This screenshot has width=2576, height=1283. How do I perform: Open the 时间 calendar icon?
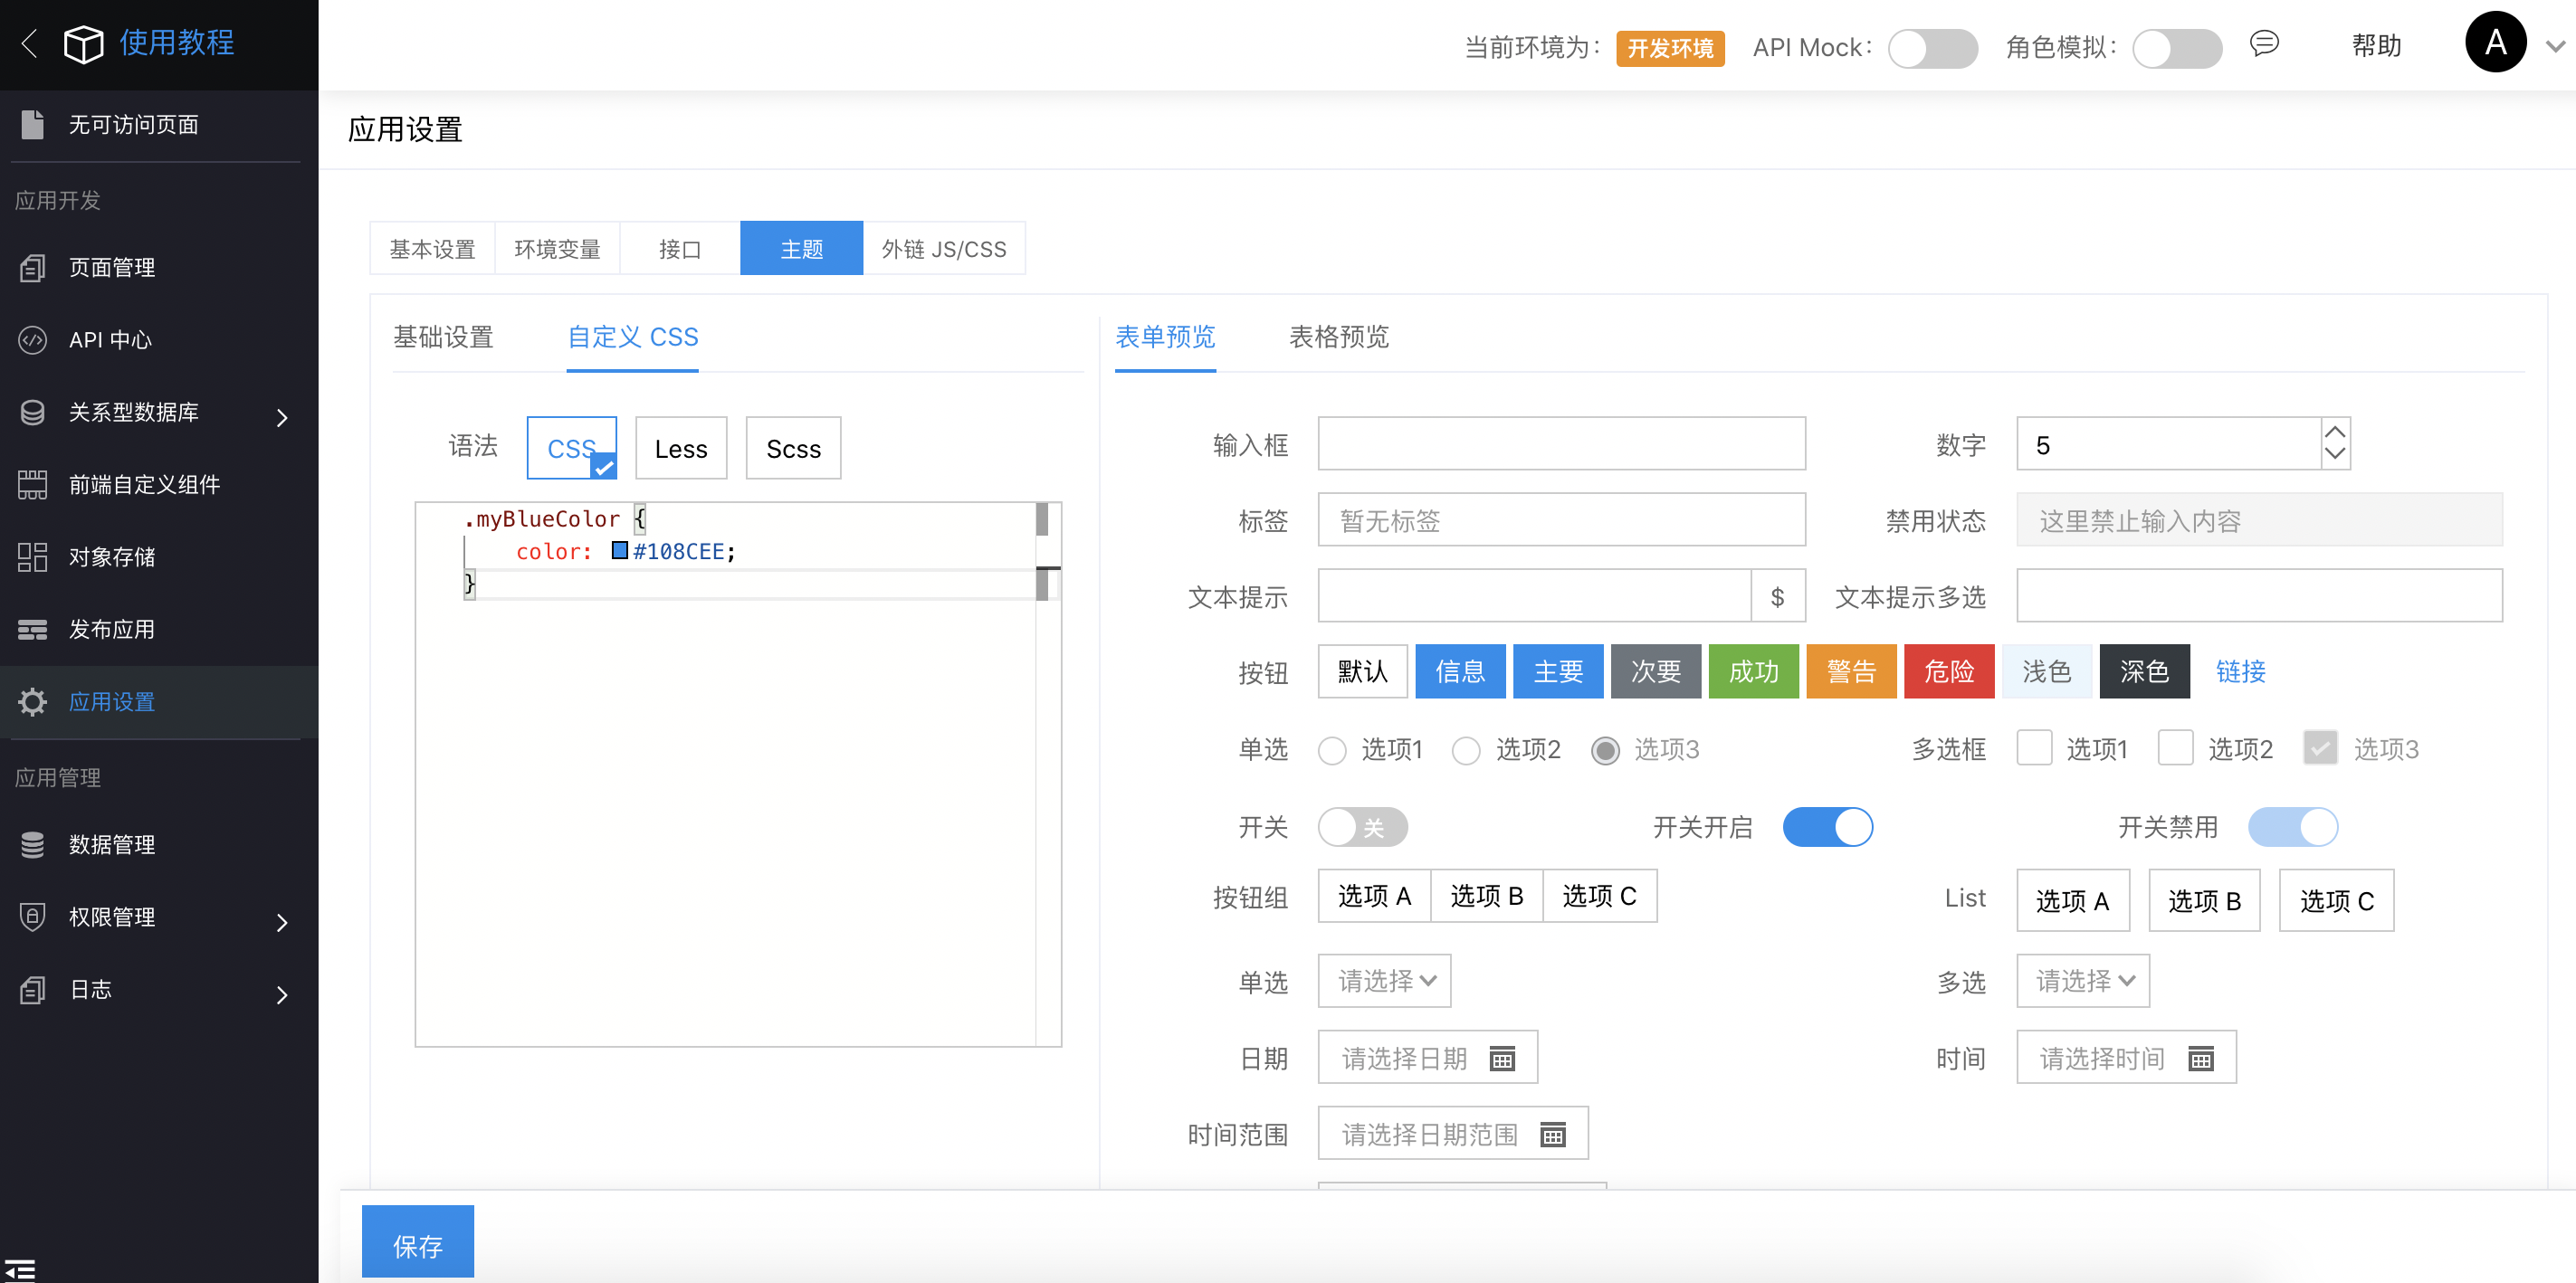(2200, 1058)
